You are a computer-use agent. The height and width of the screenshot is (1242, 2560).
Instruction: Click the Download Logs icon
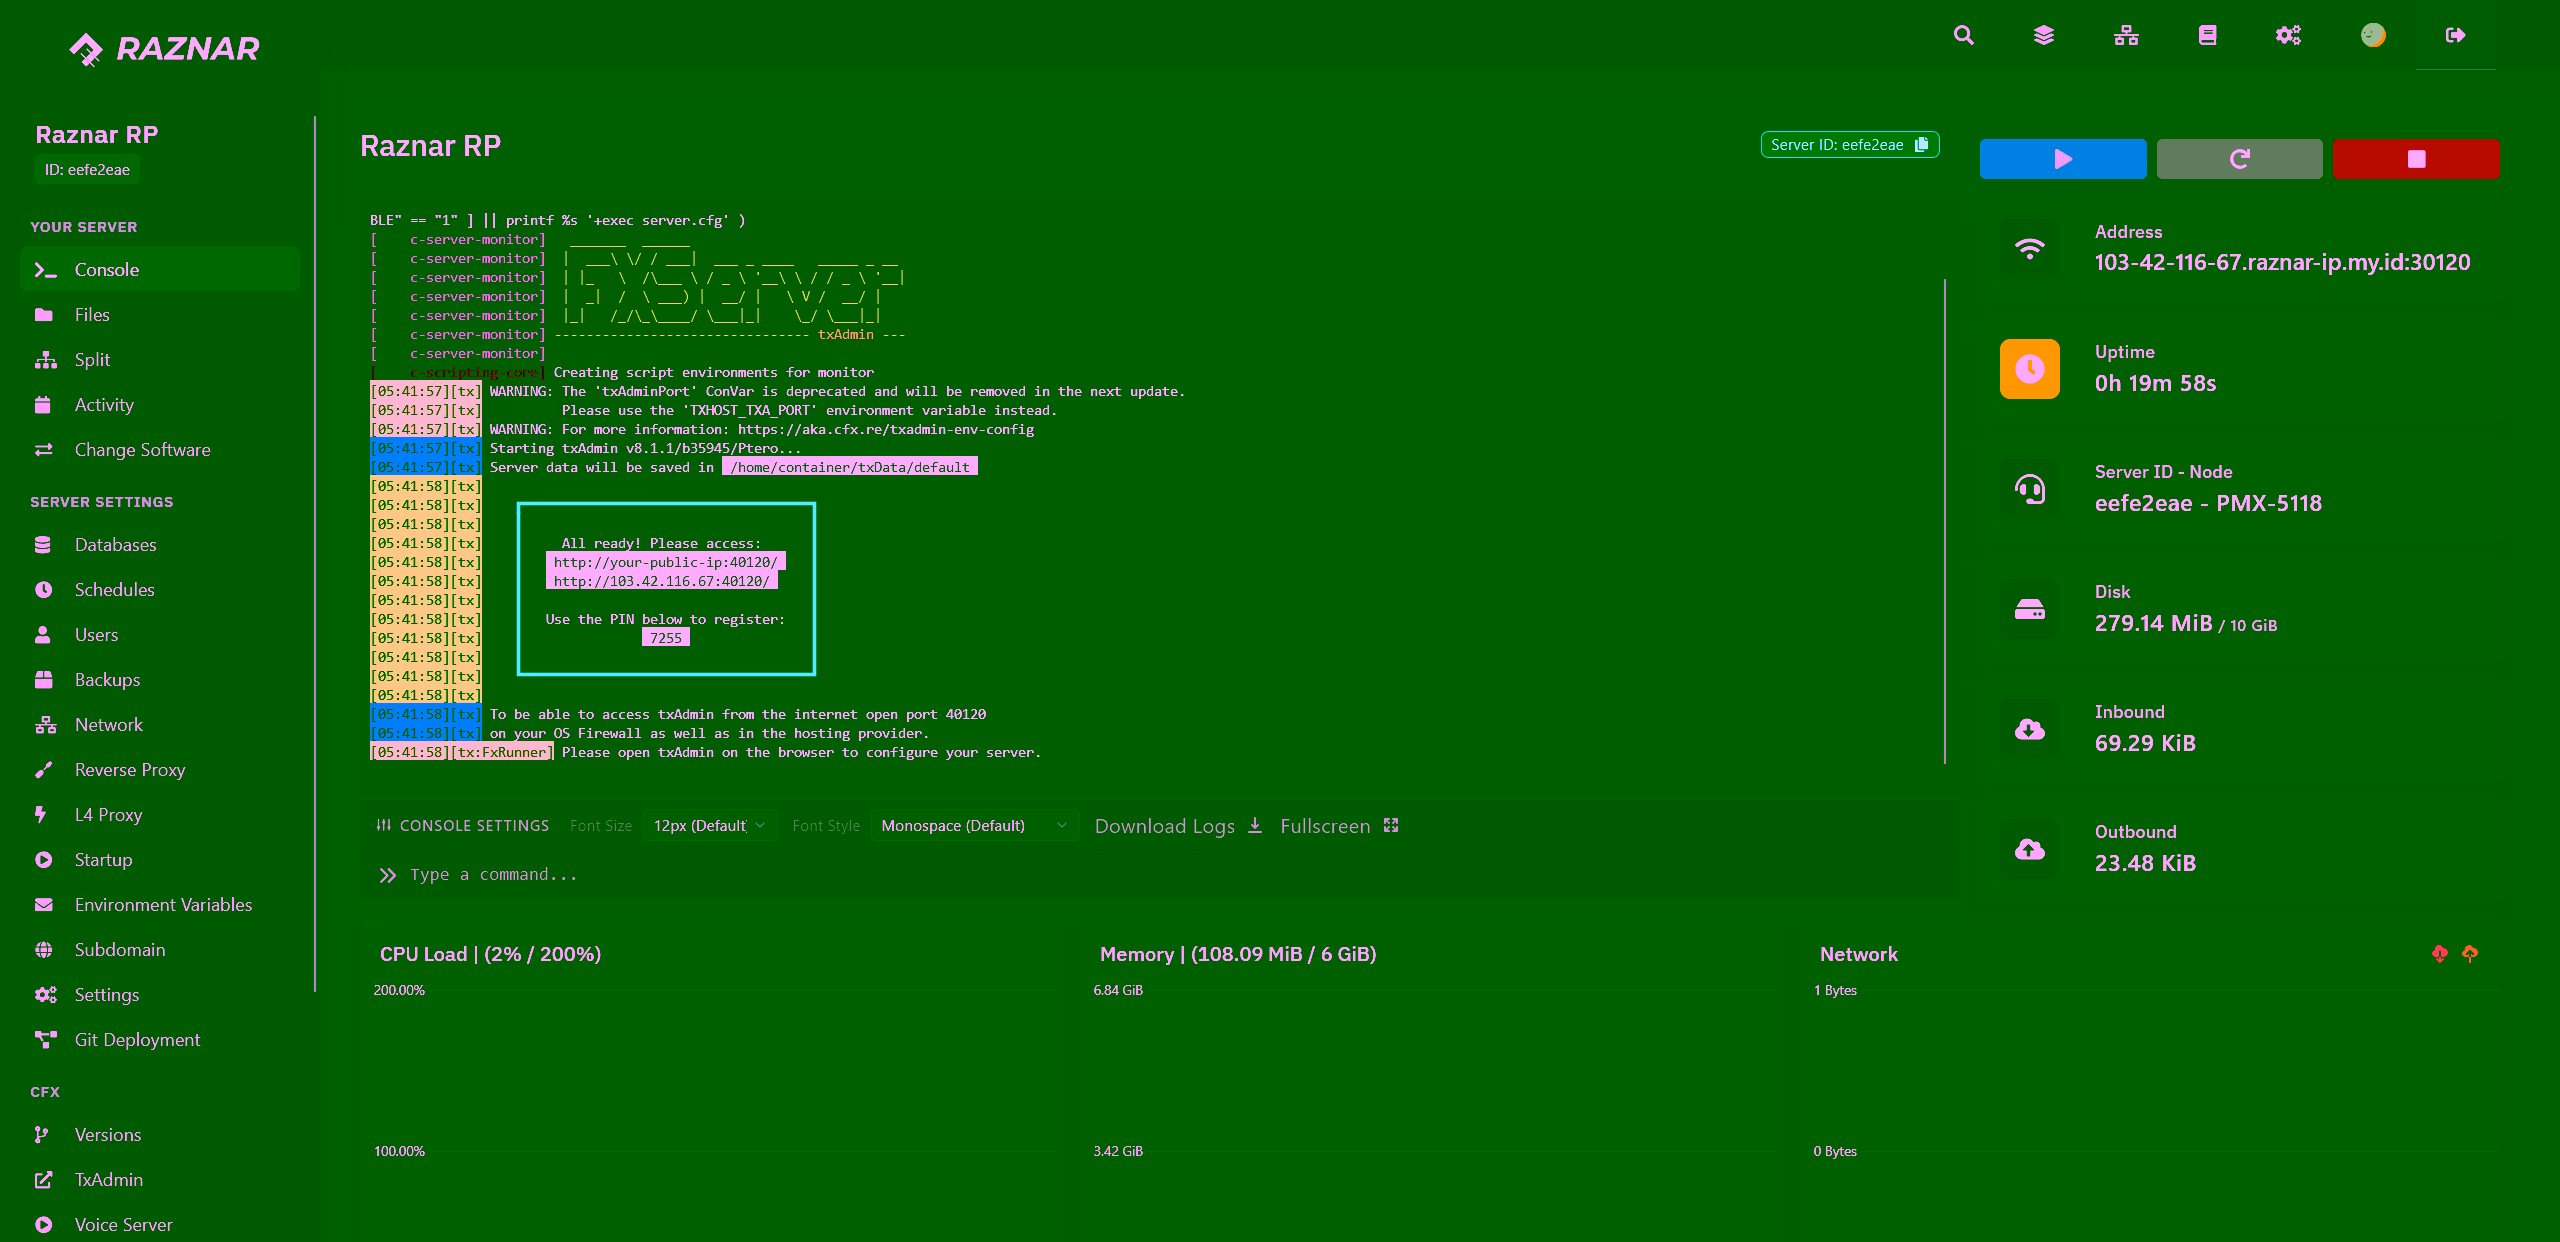click(x=1255, y=826)
